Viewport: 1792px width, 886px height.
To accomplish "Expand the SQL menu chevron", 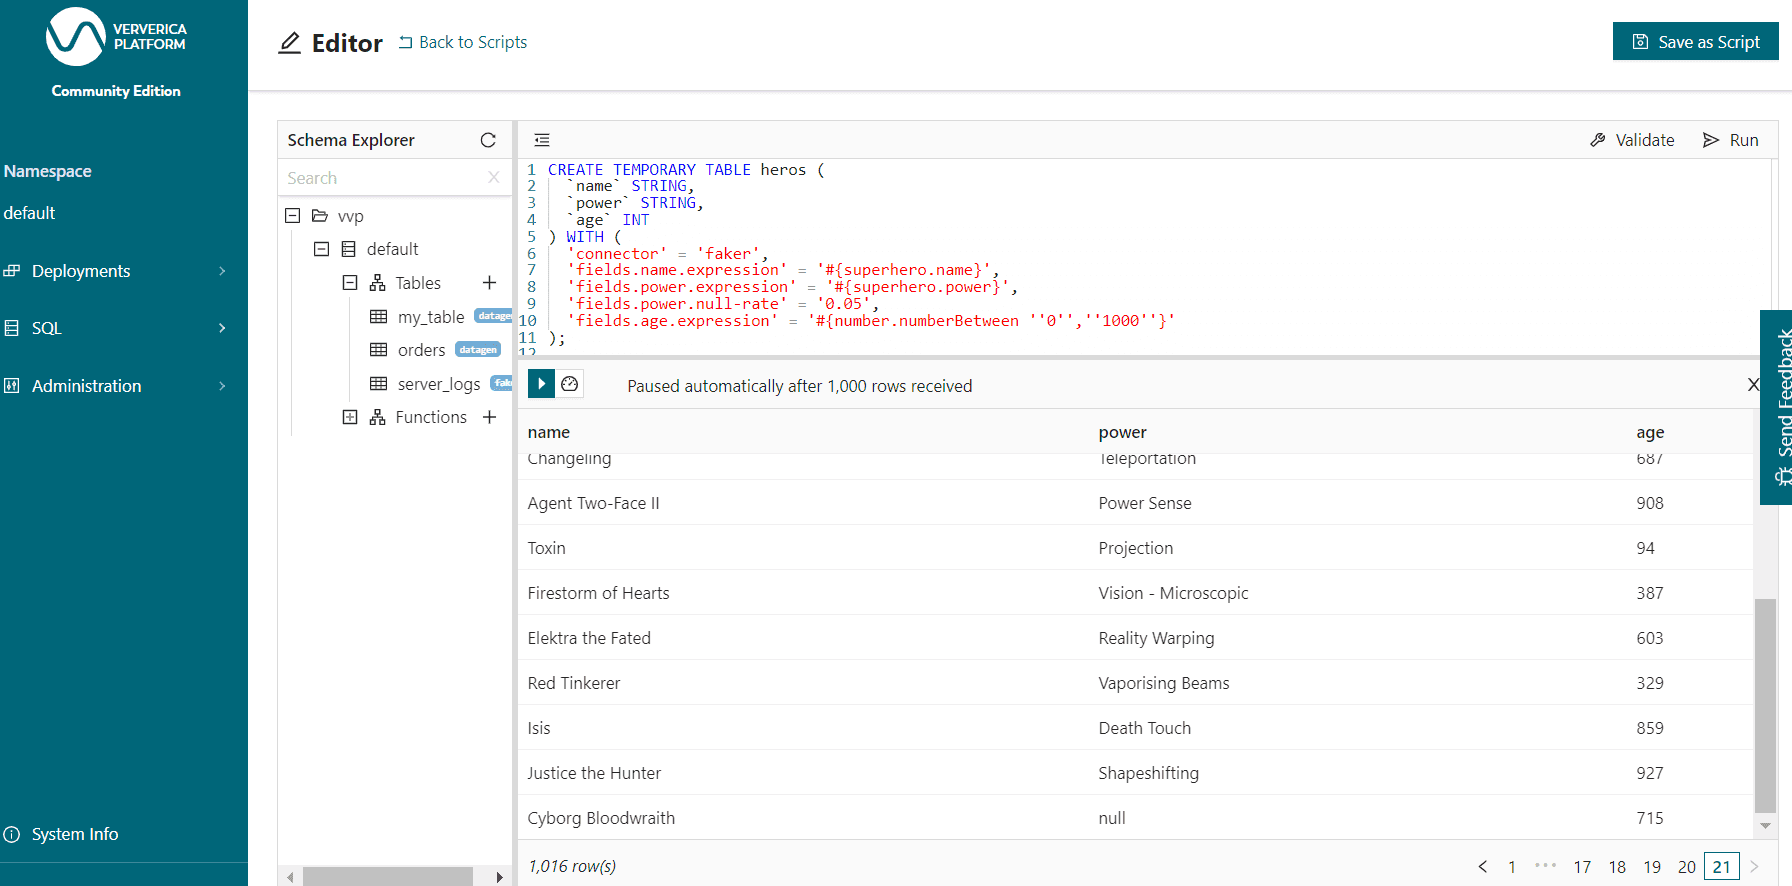I will pos(222,328).
